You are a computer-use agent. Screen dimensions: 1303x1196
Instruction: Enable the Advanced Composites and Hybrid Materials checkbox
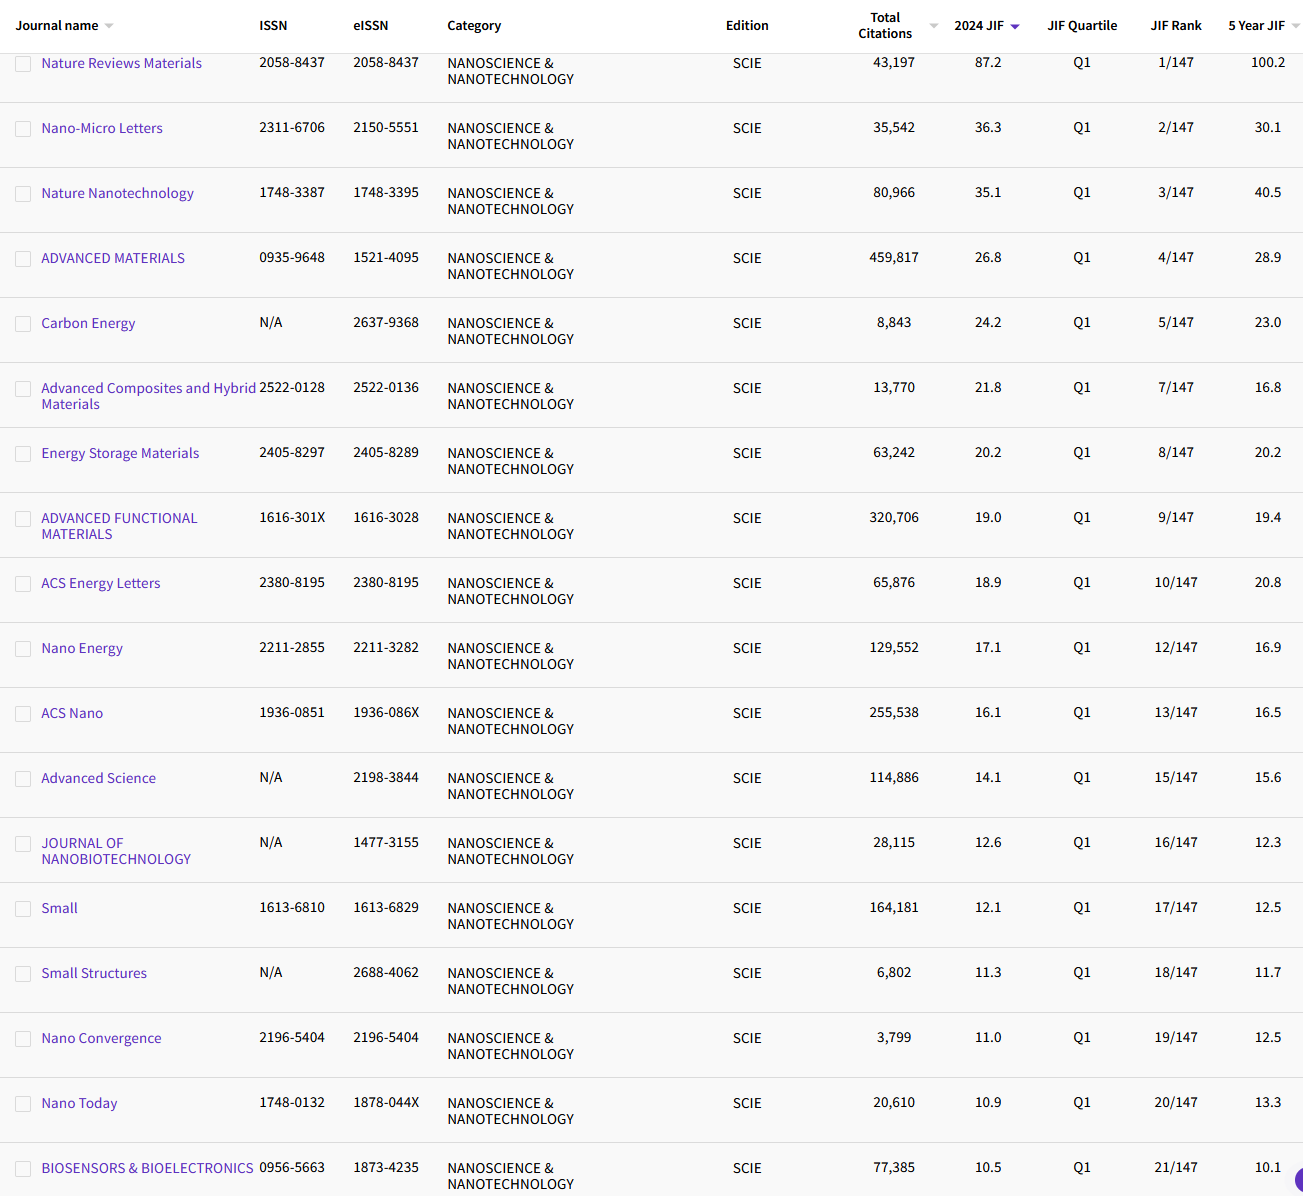[x=23, y=389]
